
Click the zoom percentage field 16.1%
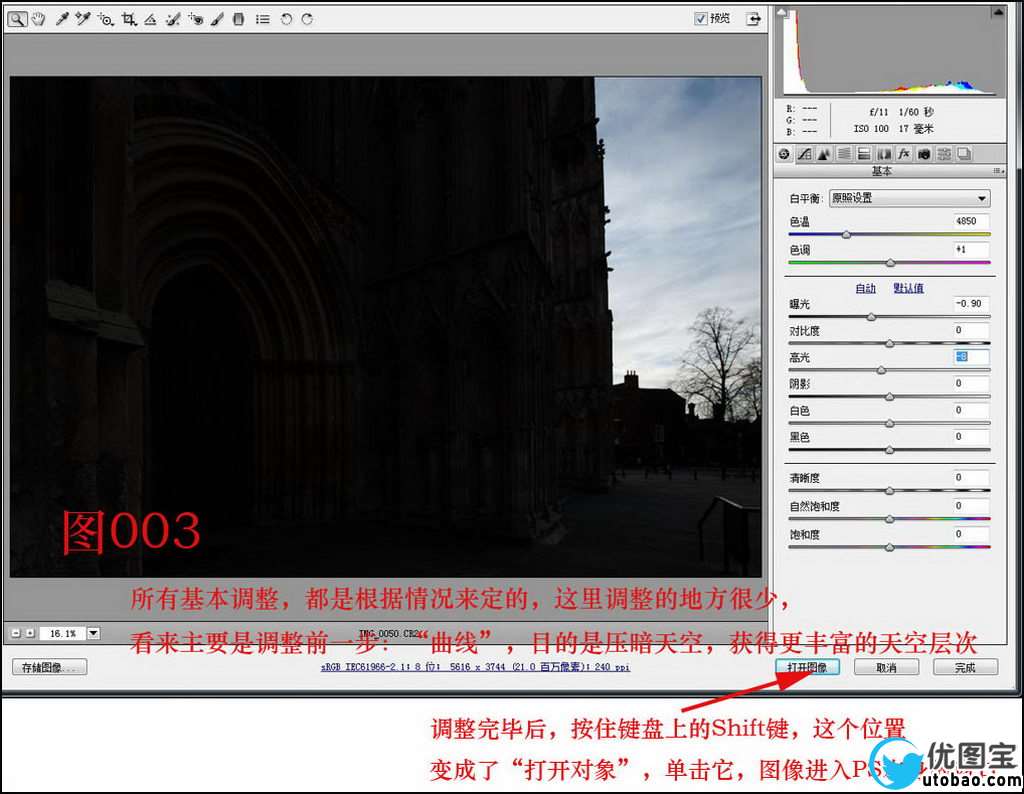(x=63, y=633)
